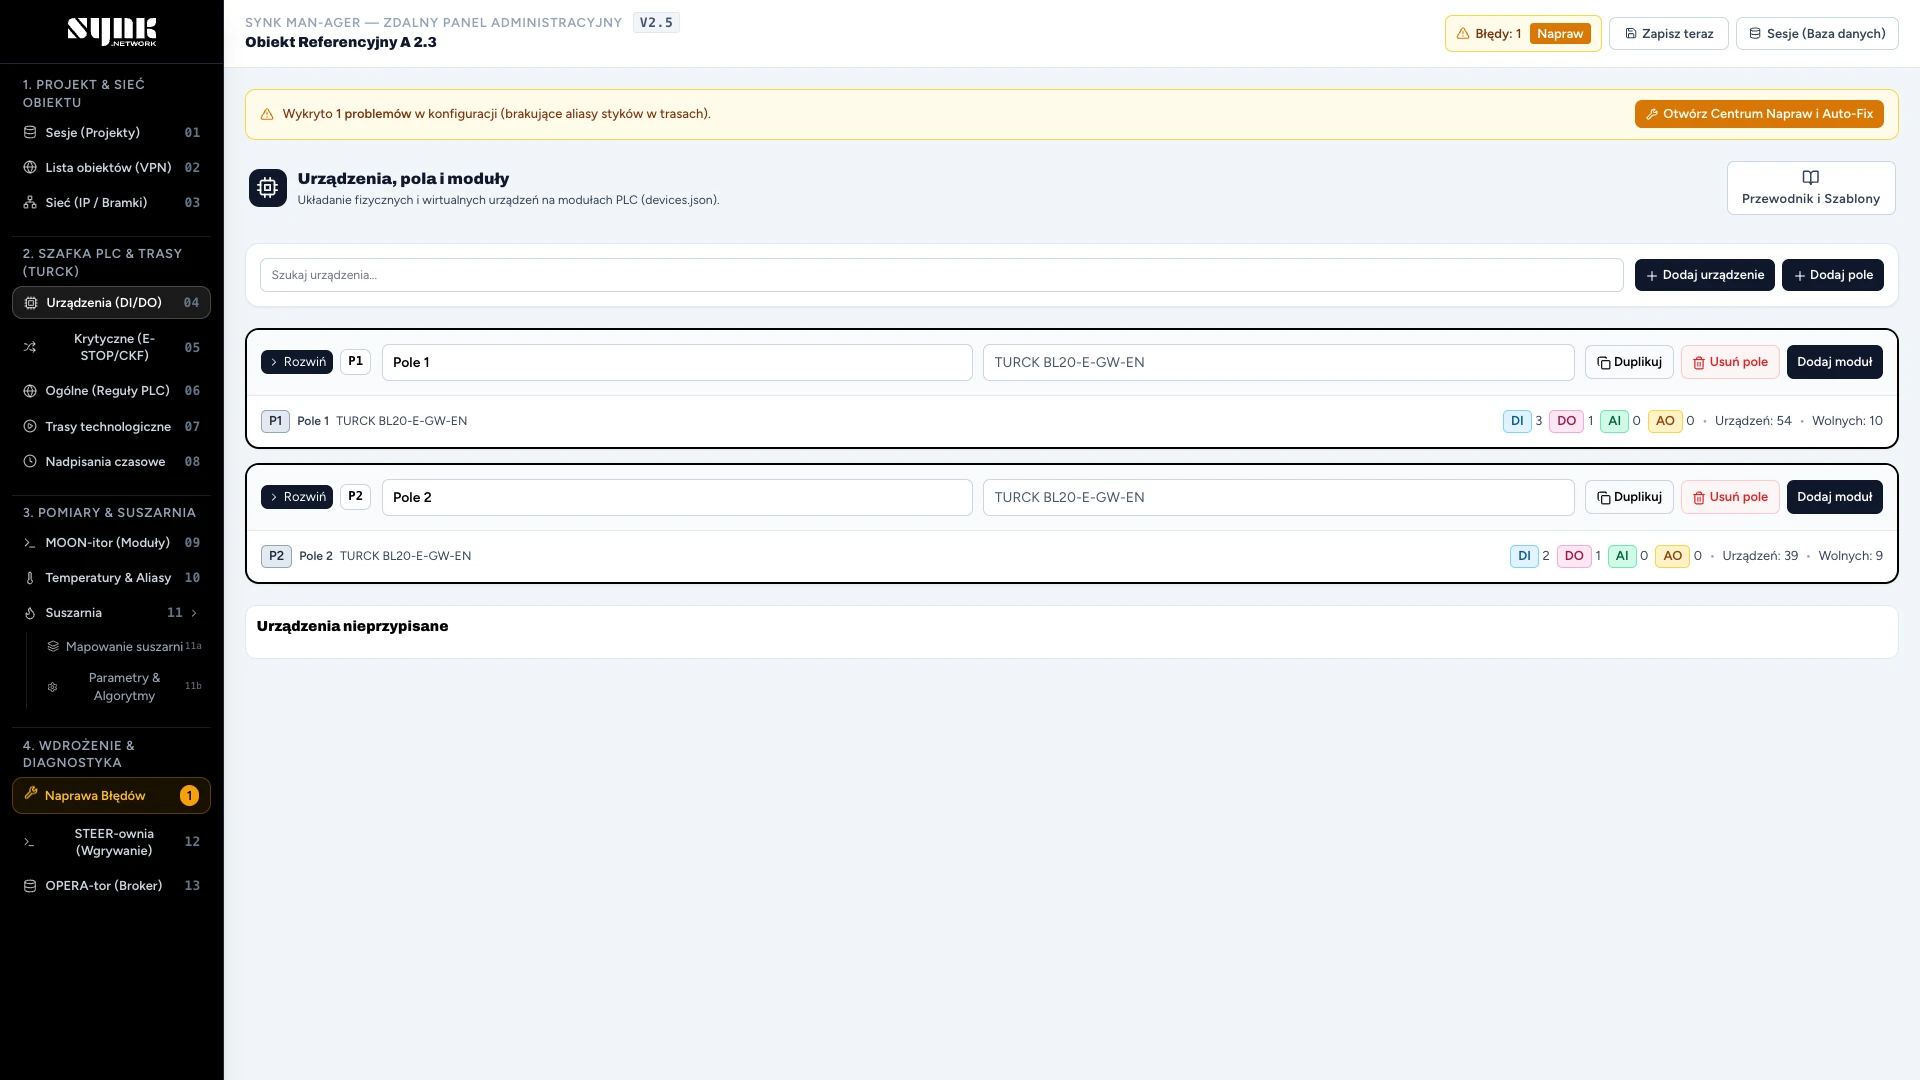The width and height of the screenshot is (1920, 1080).
Task: Click the Wolnych: 9 text in Pole 2
Action: click(1850, 556)
